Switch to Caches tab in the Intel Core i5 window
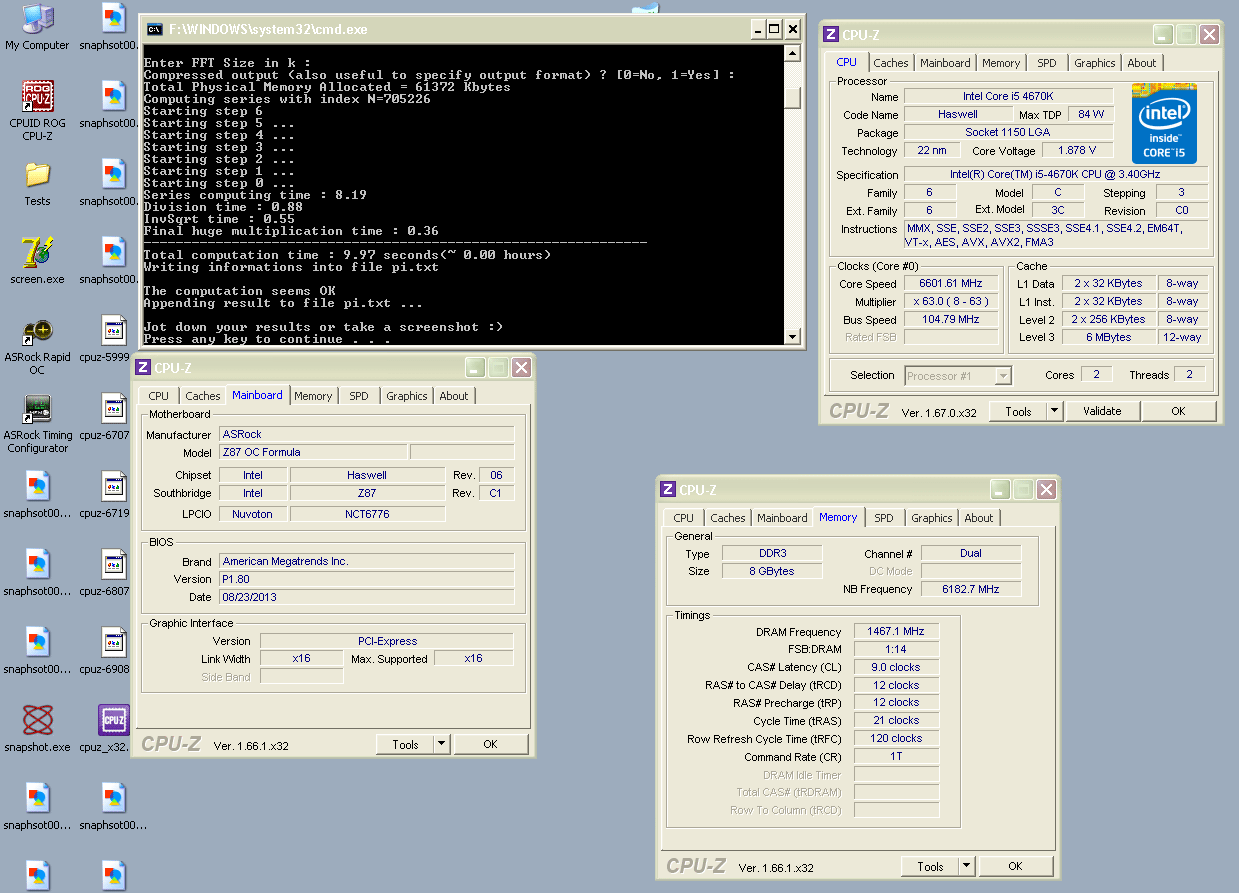Image resolution: width=1239 pixels, height=893 pixels. (890, 63)
